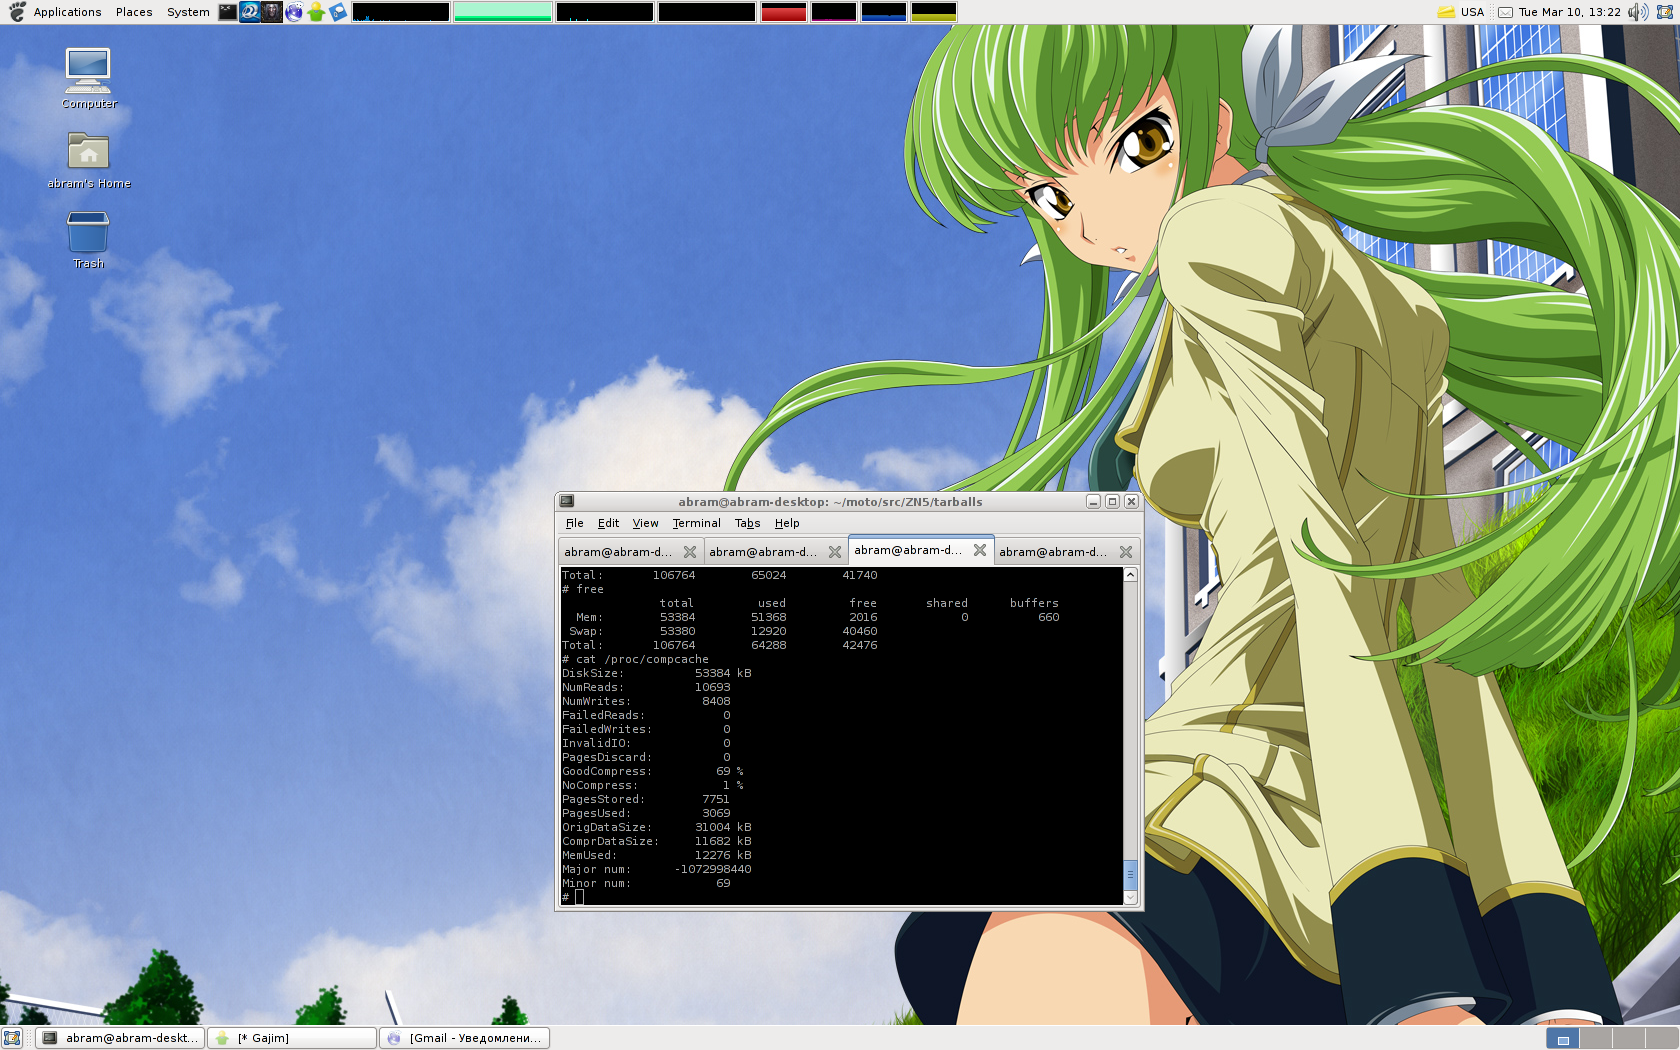1680x1050 pixels.
Task: Click the terminal command prompt cursor
Action: click(x=579, y=897)
